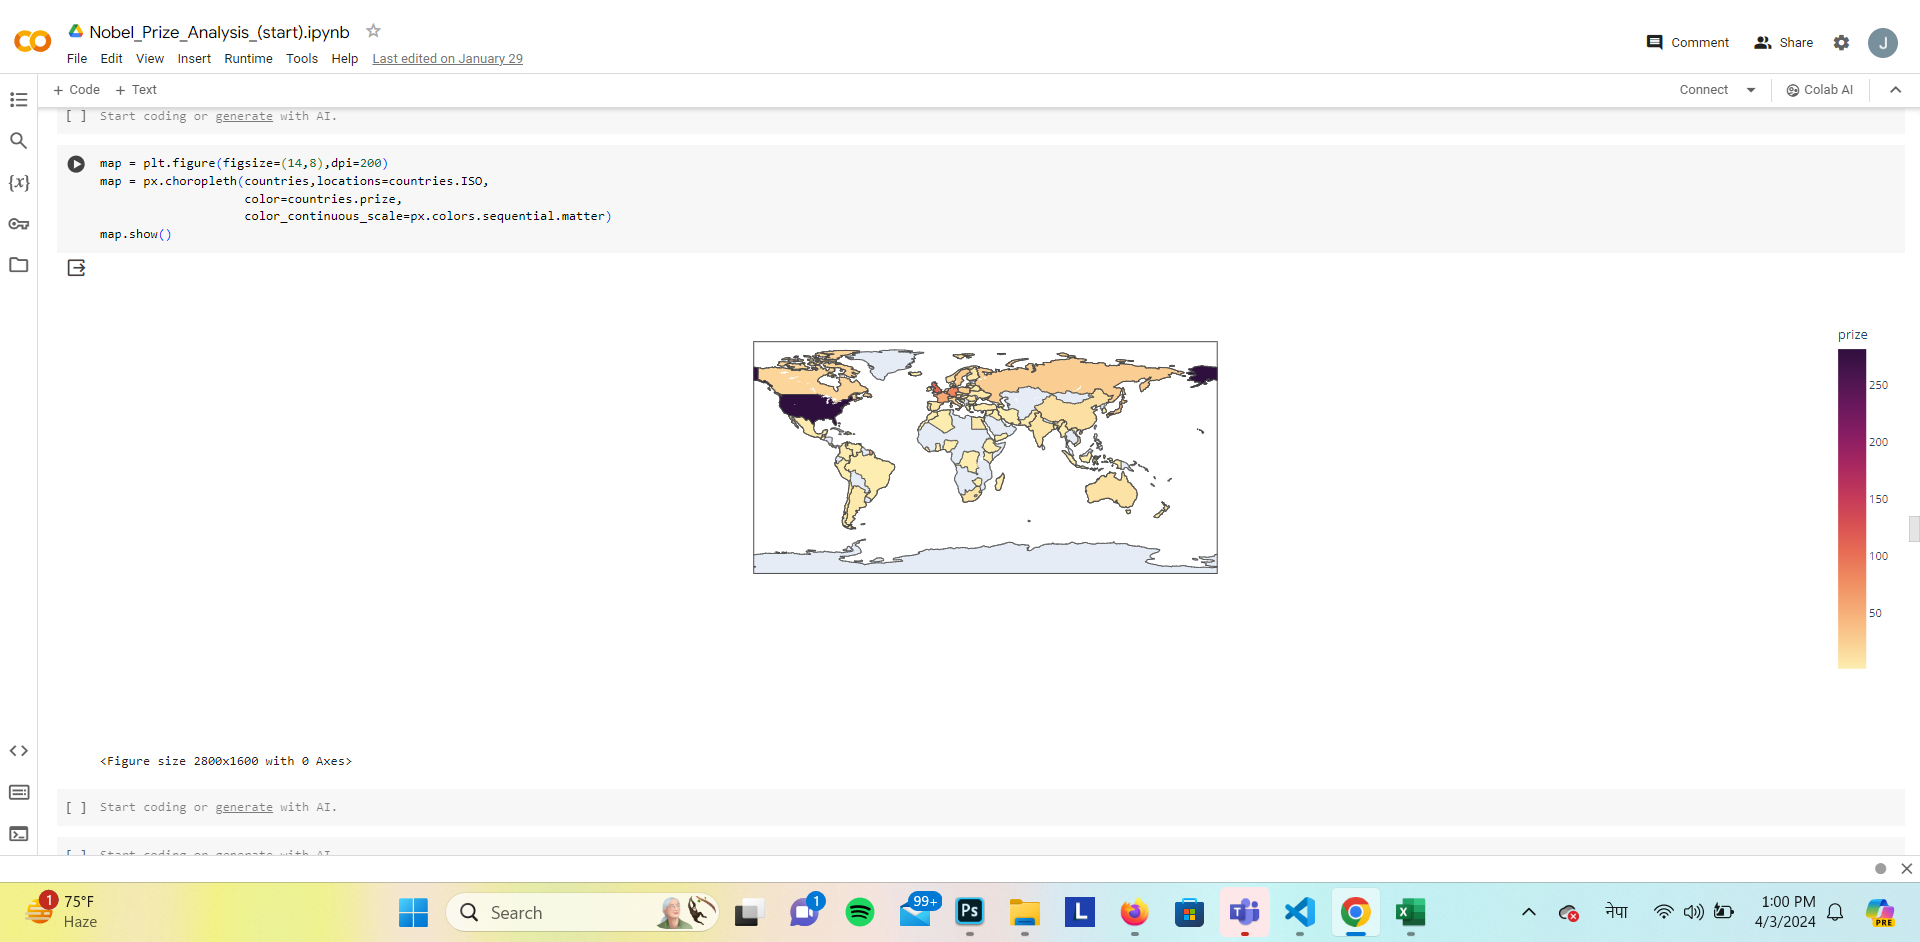
Task: Open Colab settings gear icon
Action: pos(1841,43)
